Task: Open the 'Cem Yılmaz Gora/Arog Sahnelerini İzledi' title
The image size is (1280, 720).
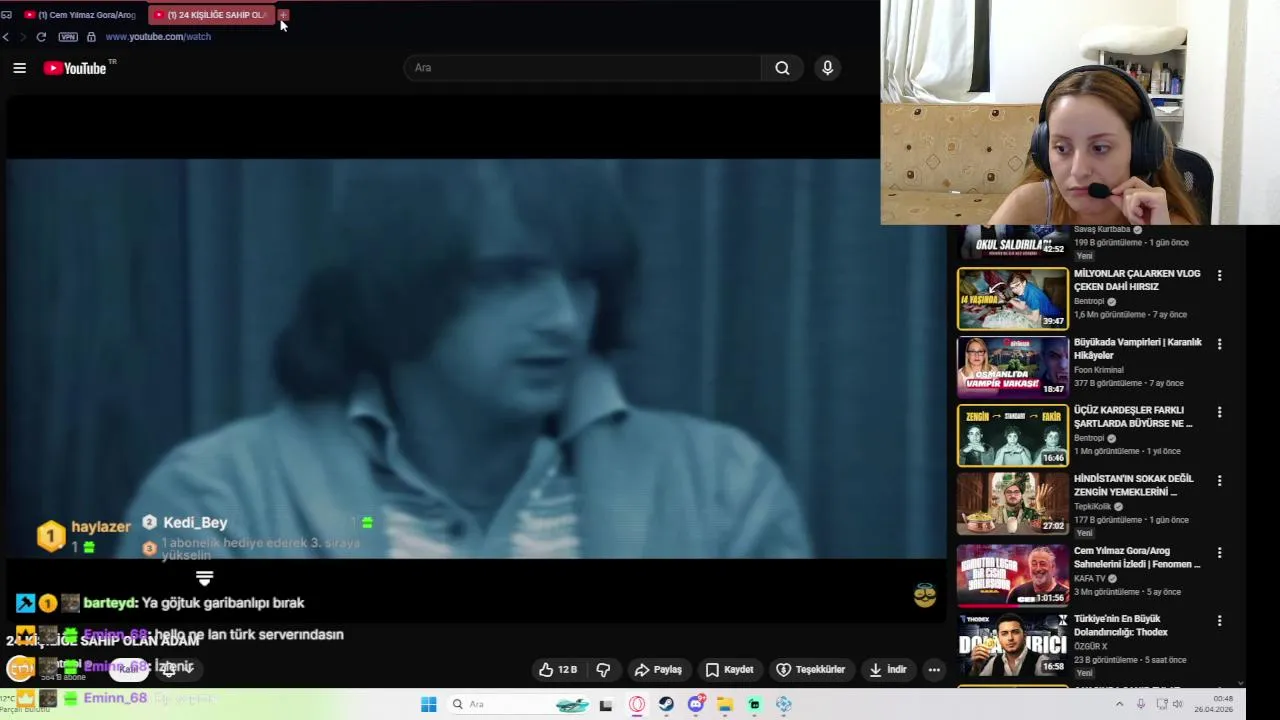Action: point(1137,557)
